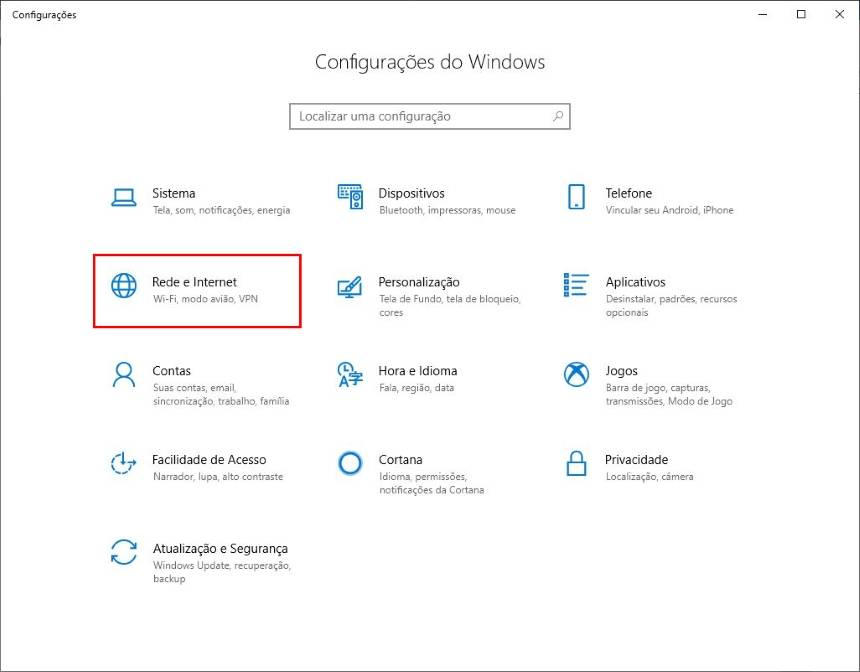The height and width of the screenshot is (672, 860).
Task: Select the Aplicativos list icon
Action: 576,285
